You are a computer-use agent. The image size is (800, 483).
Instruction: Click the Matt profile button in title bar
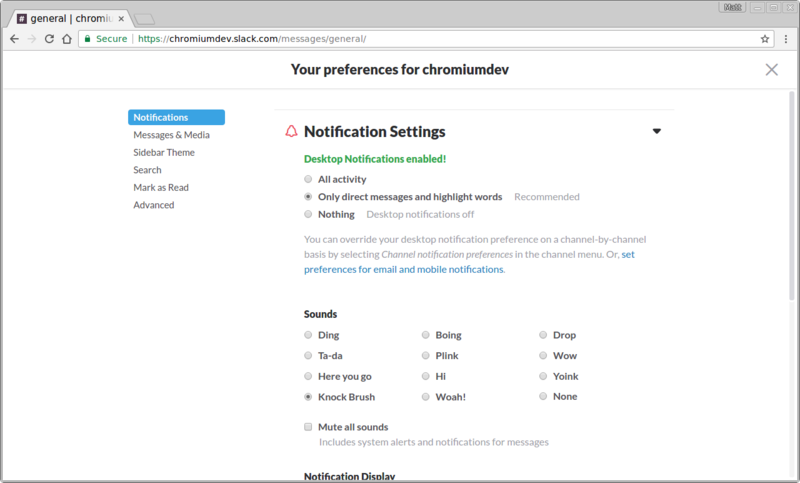(x=733, y=7)
